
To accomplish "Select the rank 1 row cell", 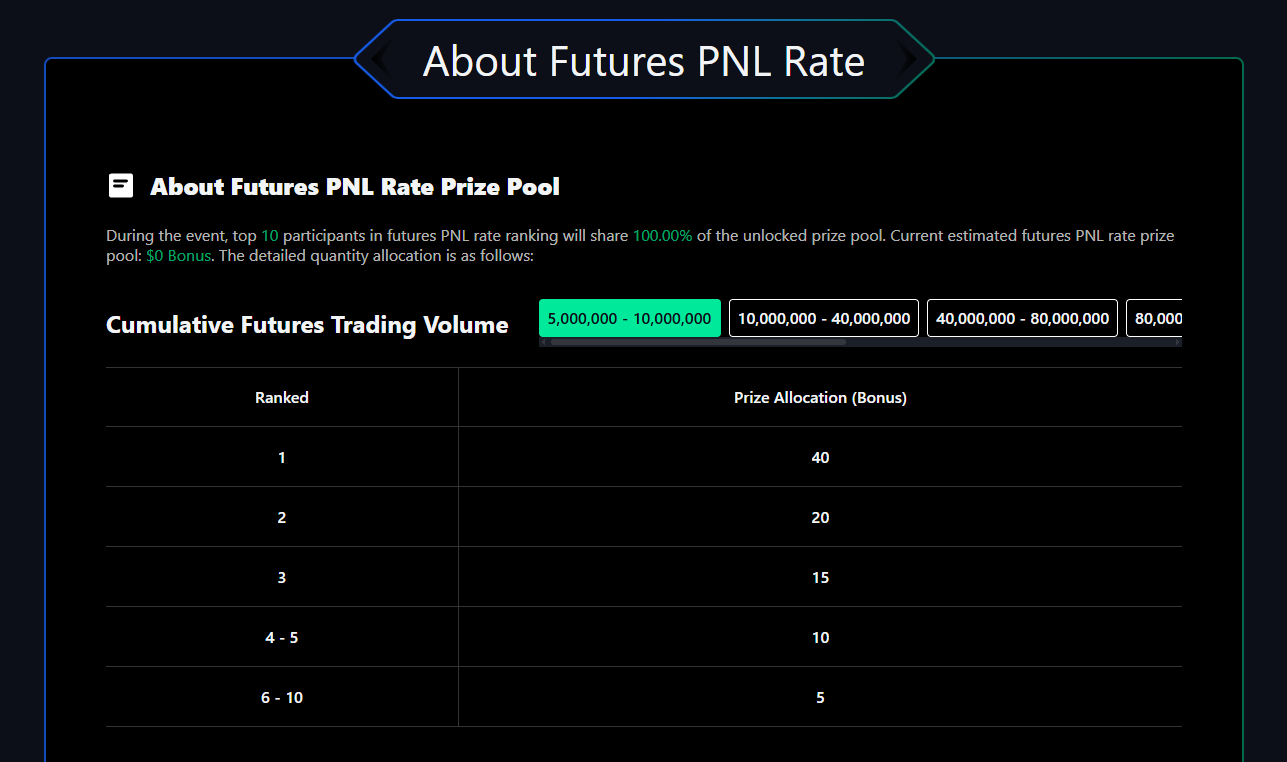I will pos(282,457).
